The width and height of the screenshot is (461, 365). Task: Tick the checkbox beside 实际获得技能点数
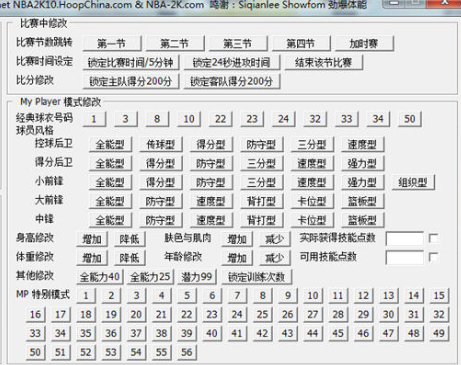point(434,238)
